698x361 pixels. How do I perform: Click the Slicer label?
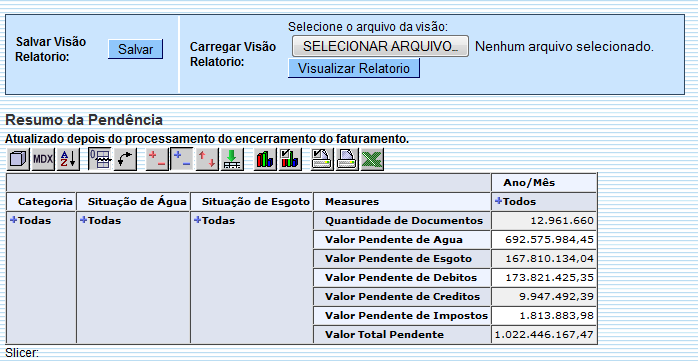click(x=22, y=353)
